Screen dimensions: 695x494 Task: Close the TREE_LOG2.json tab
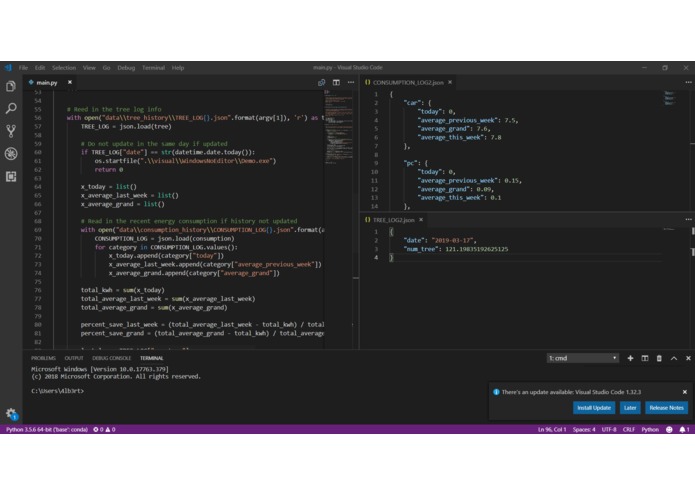(421, 220)
